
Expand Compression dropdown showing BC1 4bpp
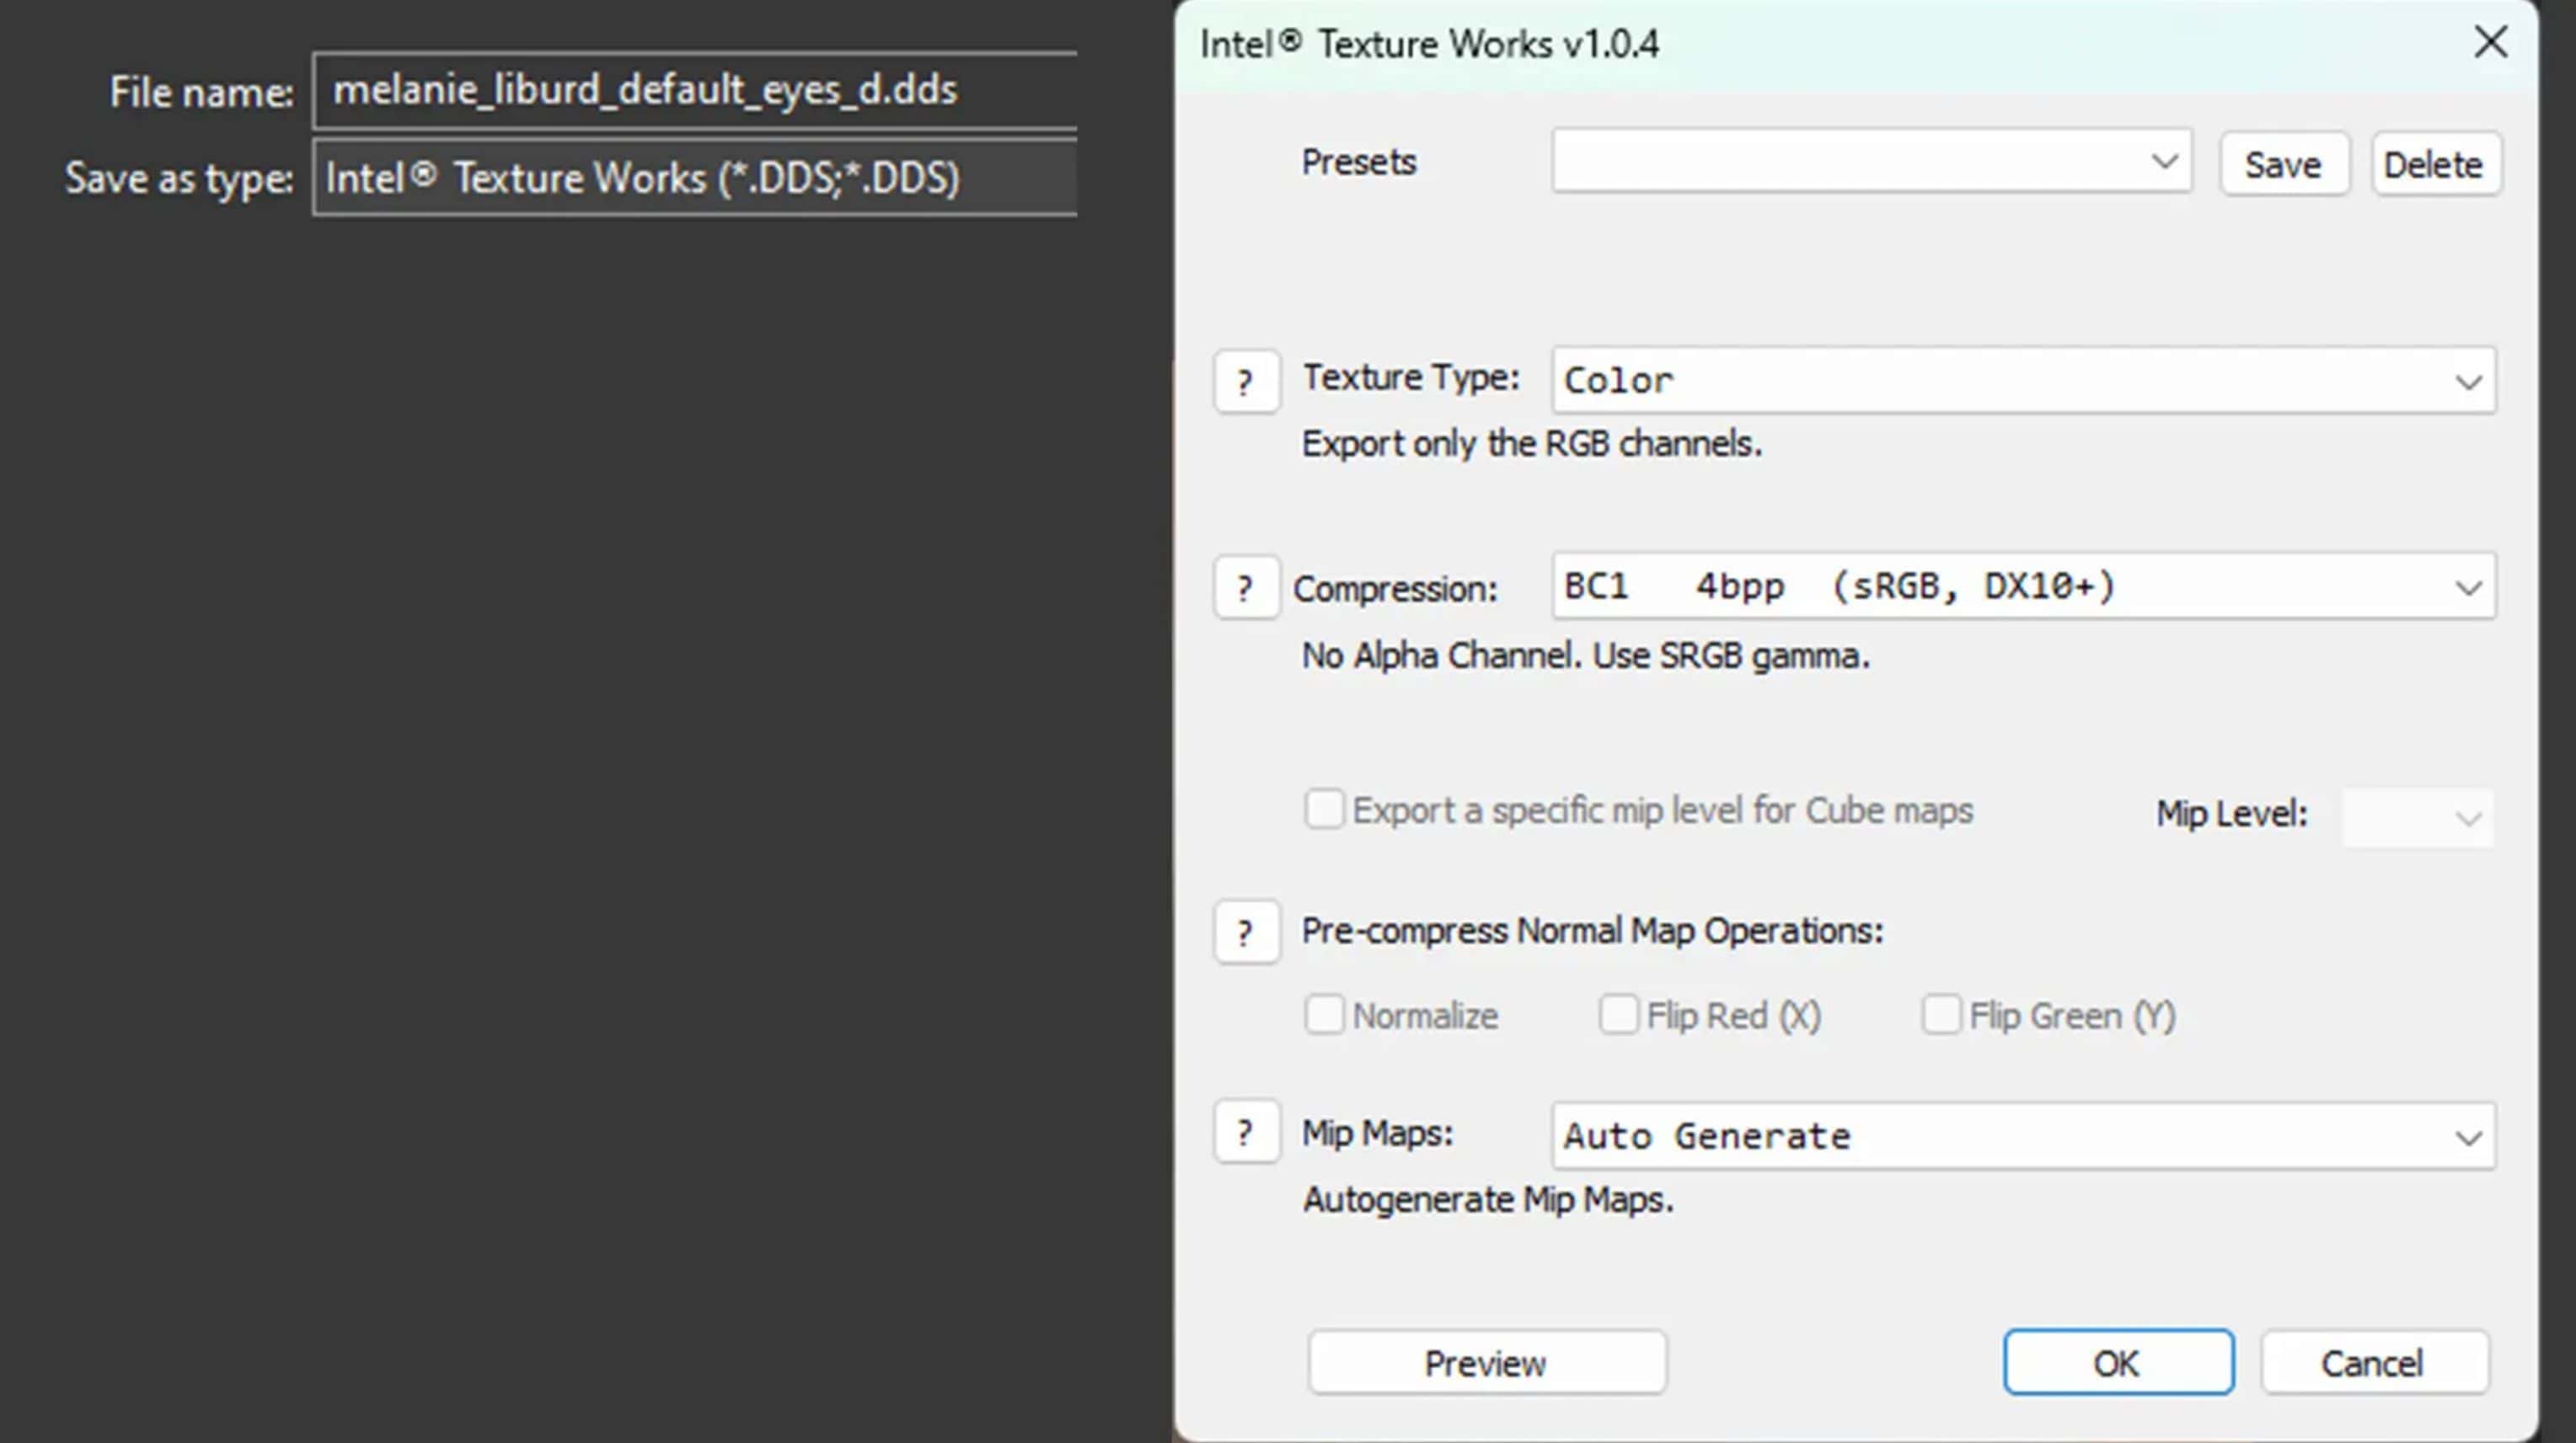click(2023, 586)
